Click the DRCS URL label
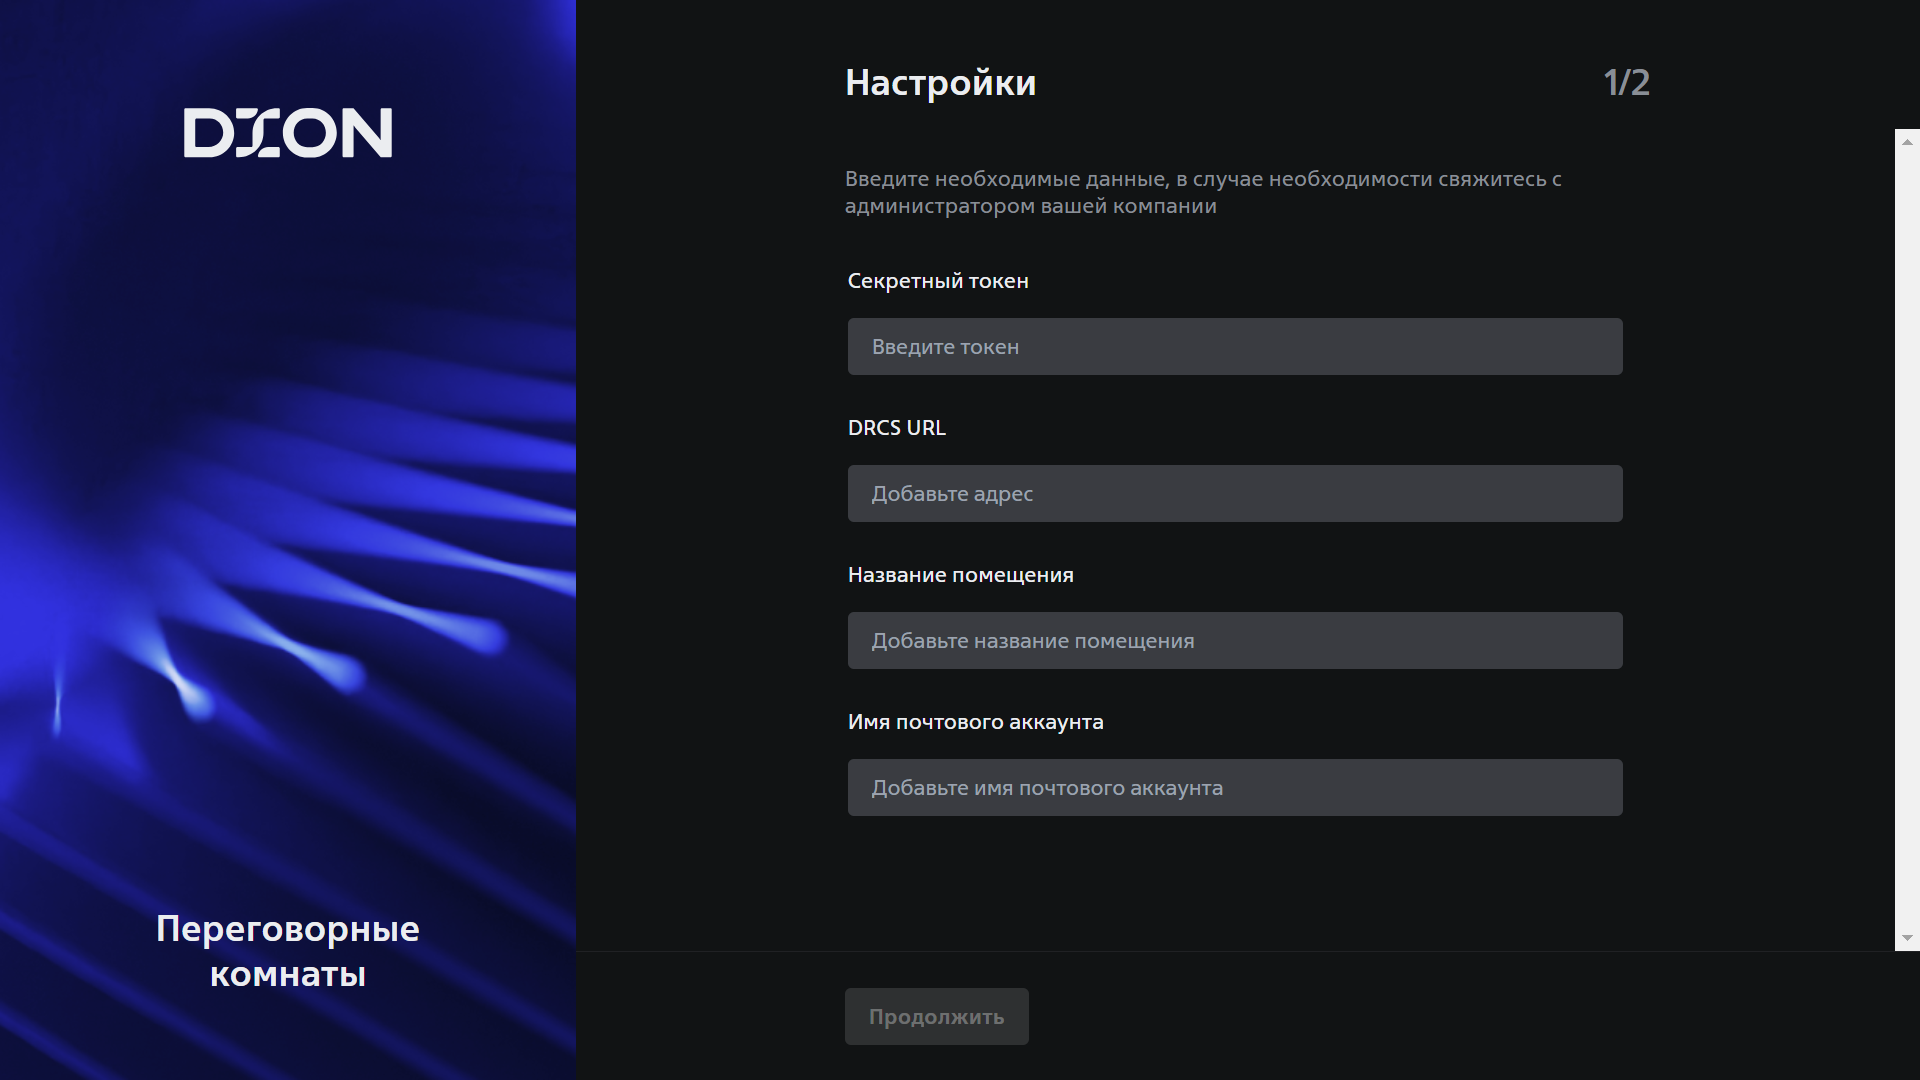Screen dimensions: 1920x1080 896,428
